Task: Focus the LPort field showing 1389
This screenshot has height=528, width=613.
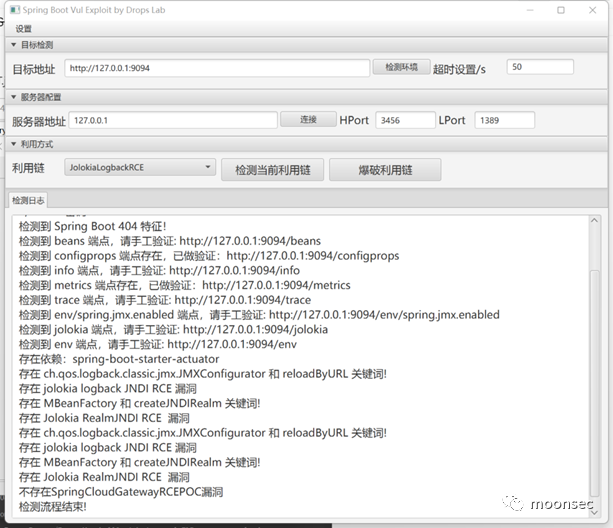Action: (x=504, y=120)
